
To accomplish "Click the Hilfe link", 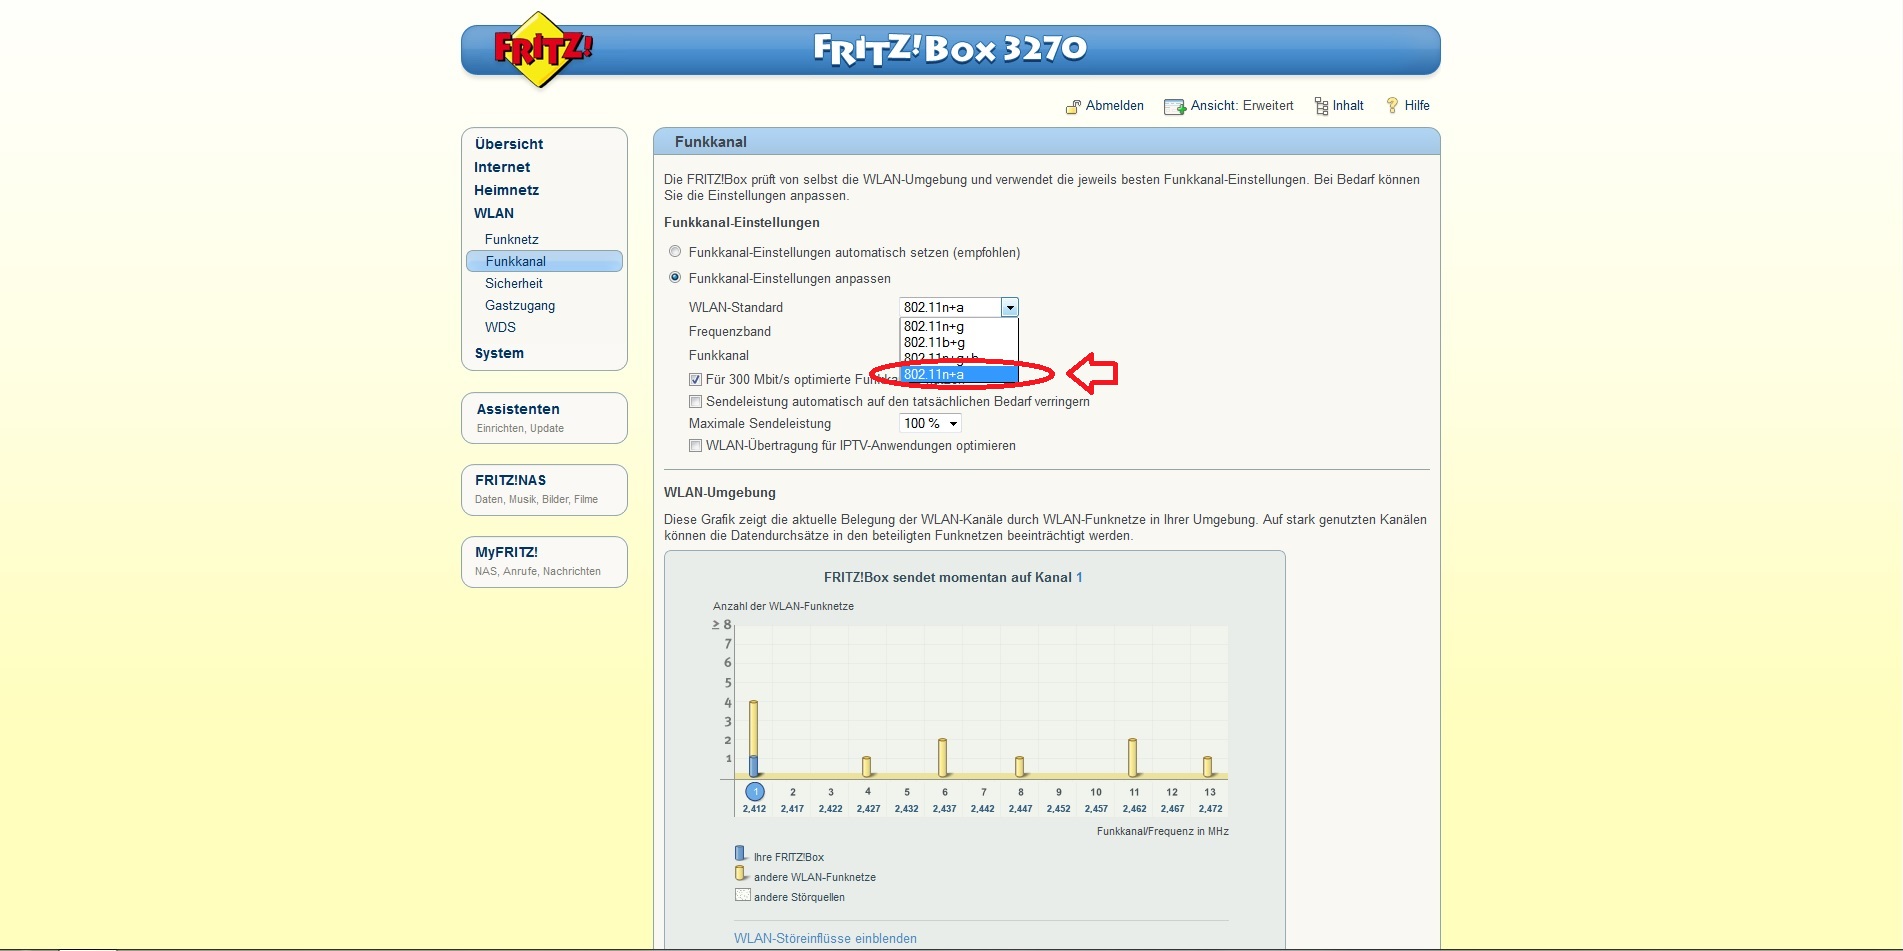I will pos(1417,105).
